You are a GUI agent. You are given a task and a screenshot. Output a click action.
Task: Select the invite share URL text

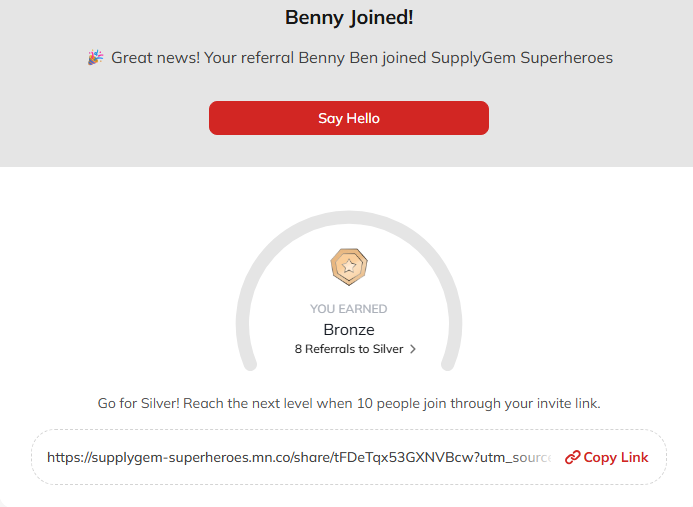click(299, 457)
